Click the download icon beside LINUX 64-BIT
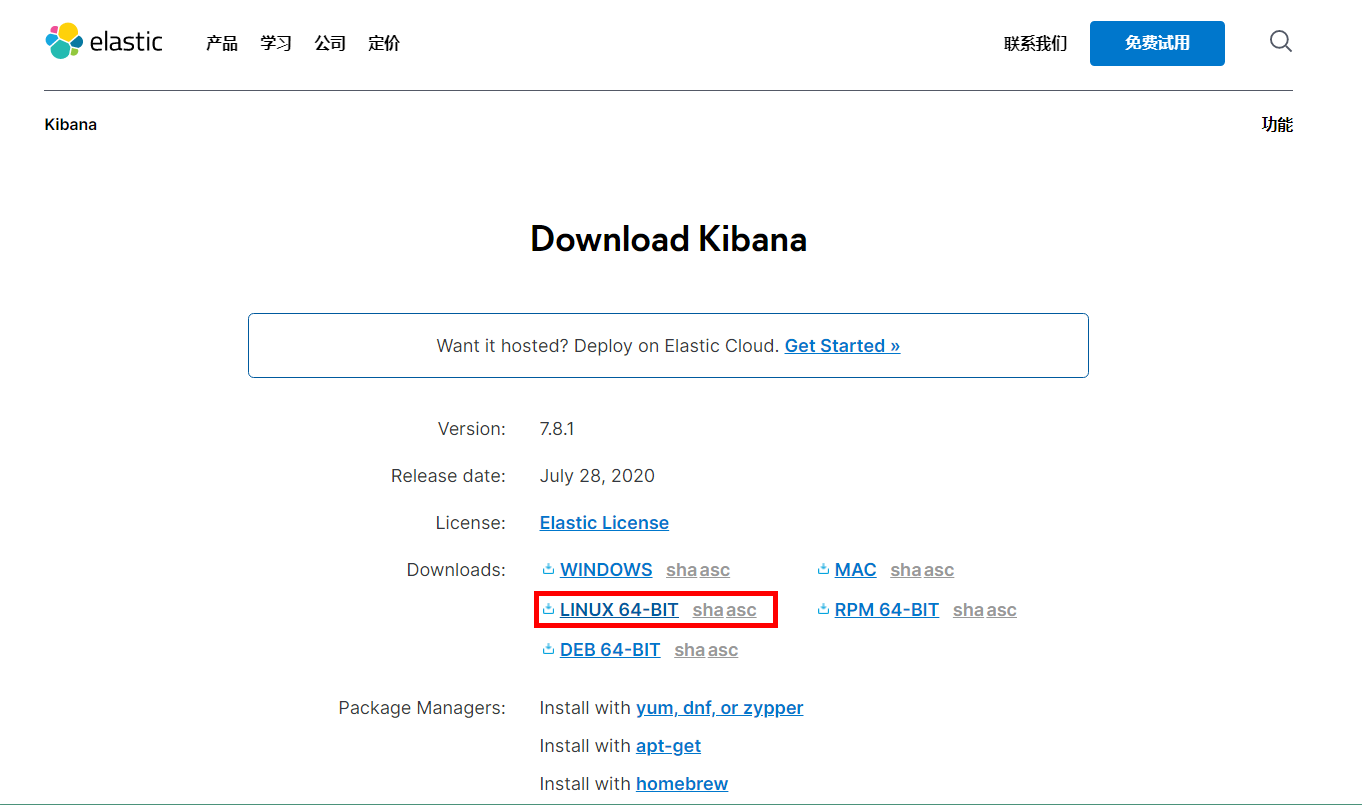 point(548,609)
